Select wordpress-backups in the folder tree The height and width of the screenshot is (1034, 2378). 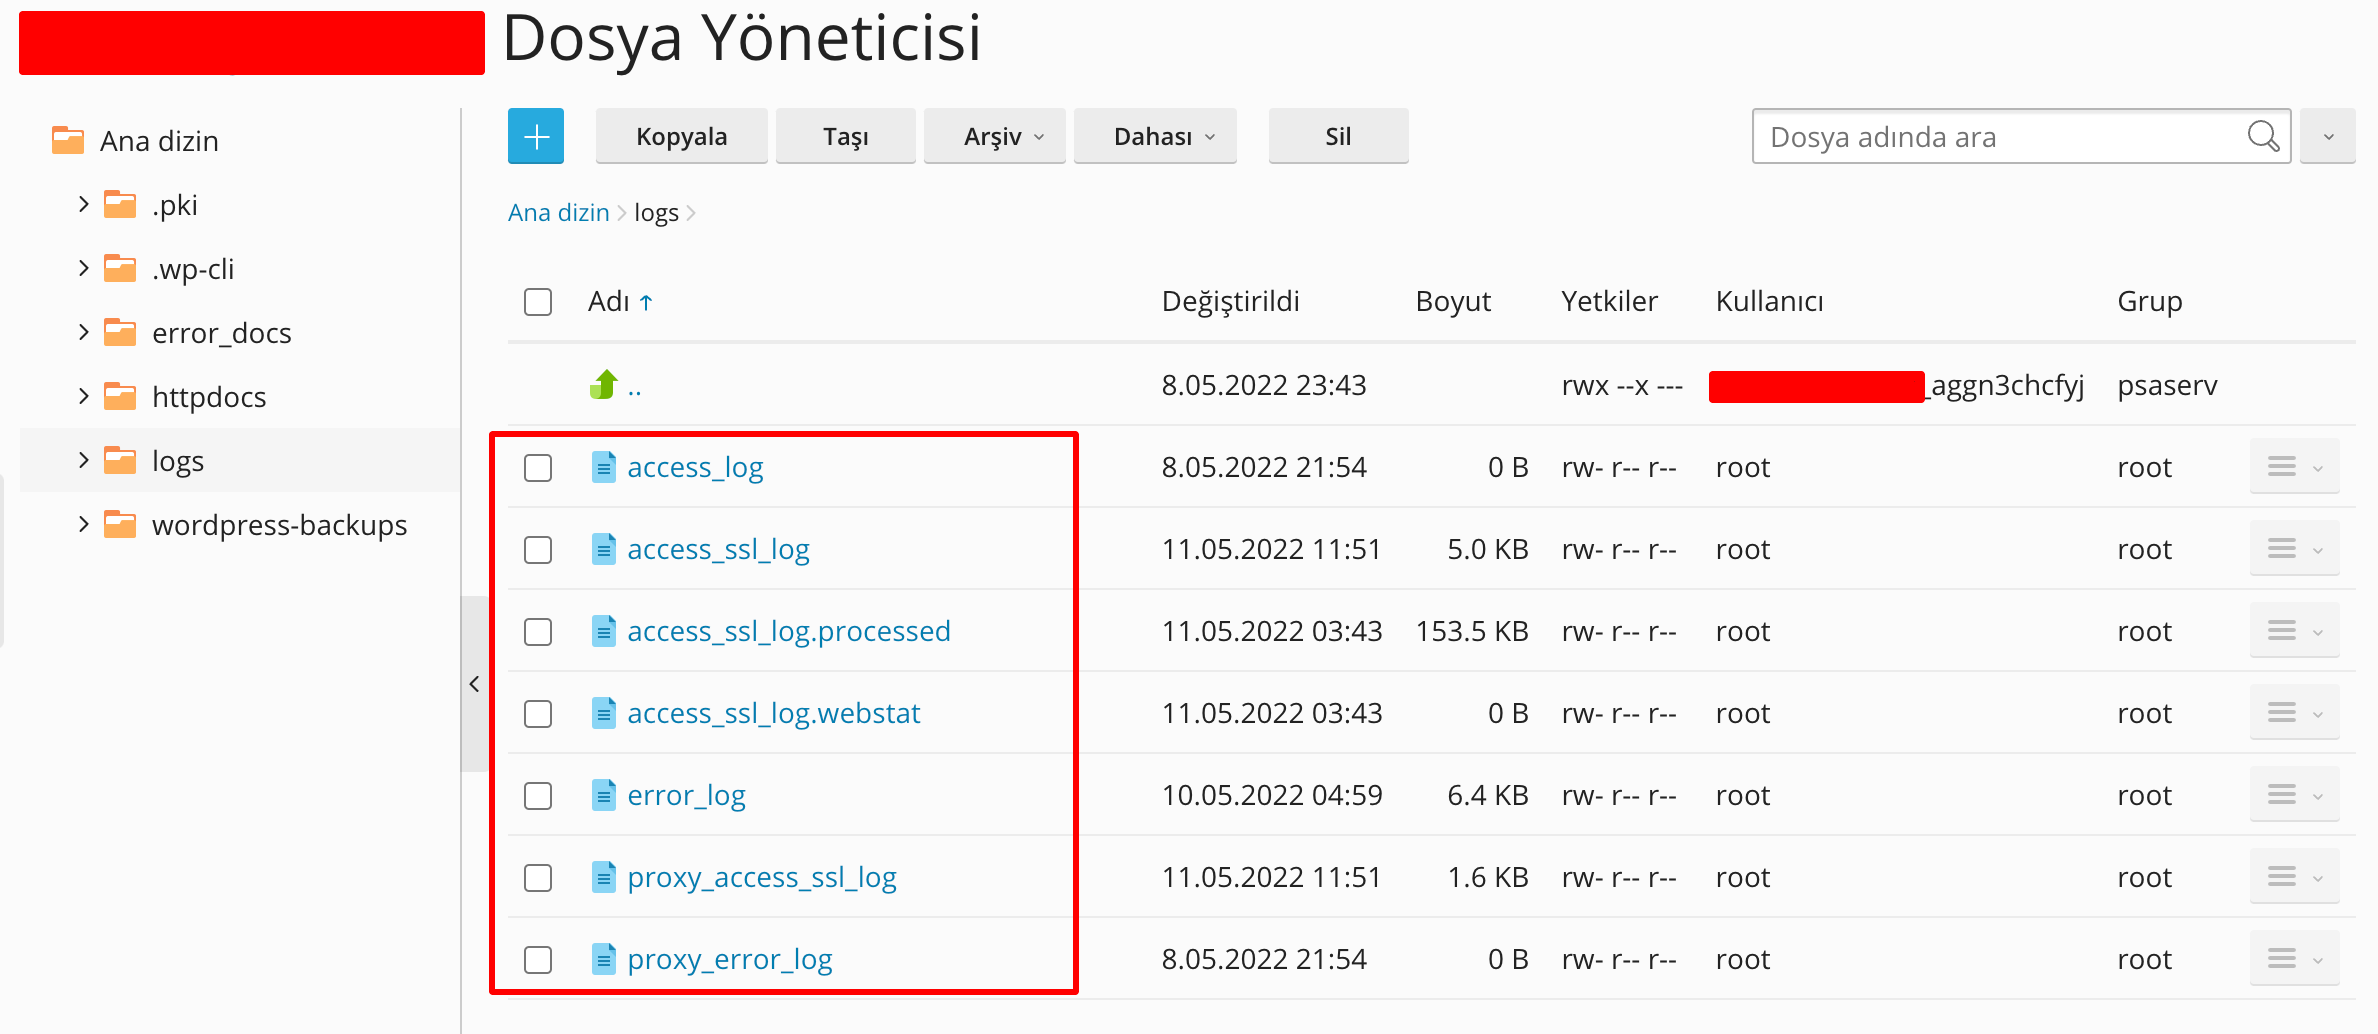[x=279, y=524]
